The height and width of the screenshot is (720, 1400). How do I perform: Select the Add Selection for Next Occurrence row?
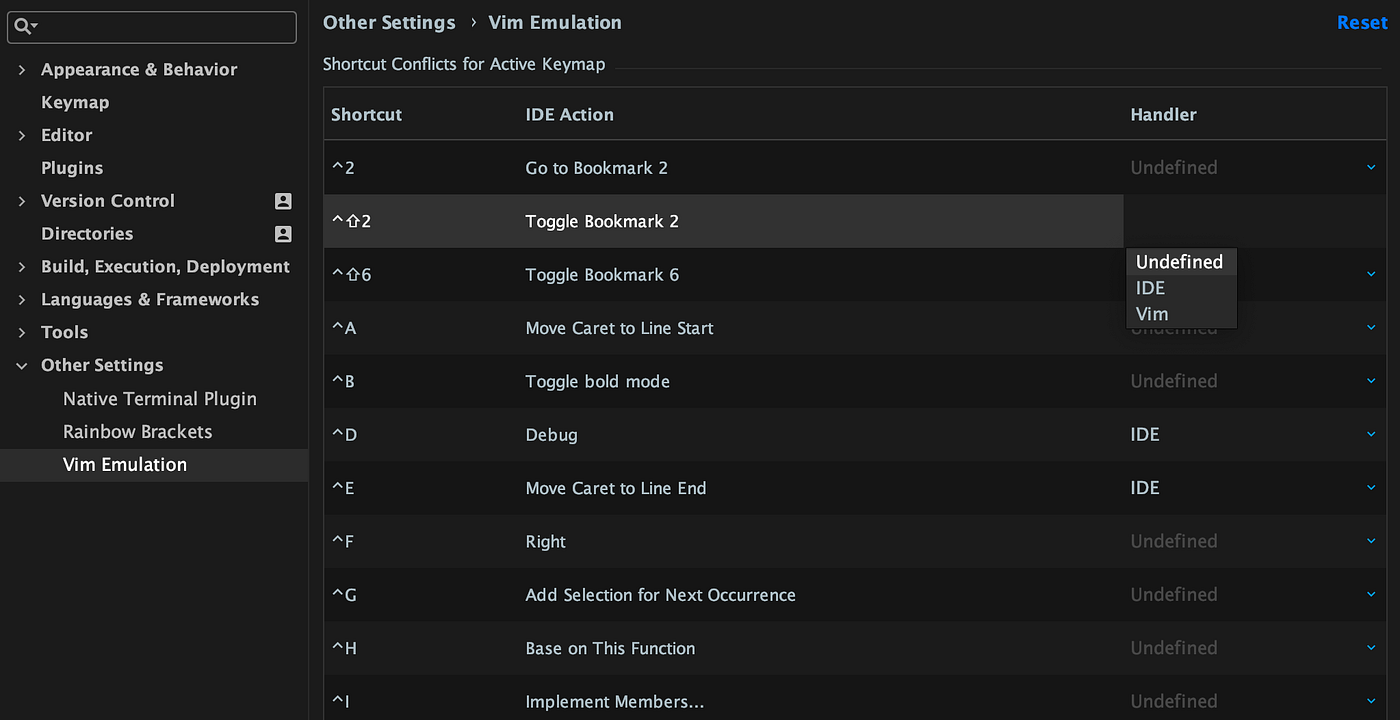click(660, 595)
